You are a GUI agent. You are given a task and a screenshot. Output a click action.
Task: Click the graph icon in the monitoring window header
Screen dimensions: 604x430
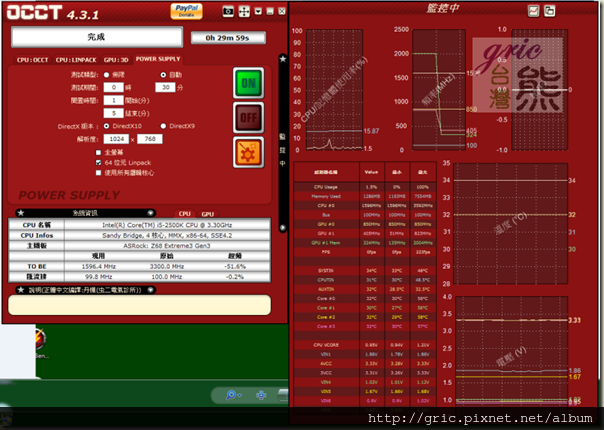pyautogui.click(x=534, y=11)
